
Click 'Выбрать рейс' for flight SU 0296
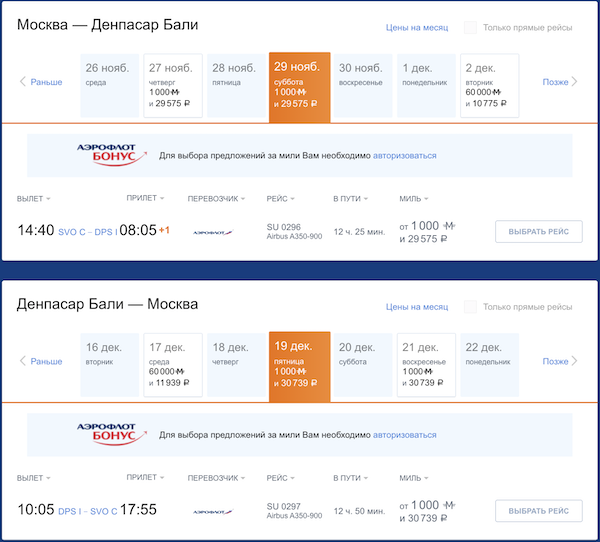coord(538,232)
